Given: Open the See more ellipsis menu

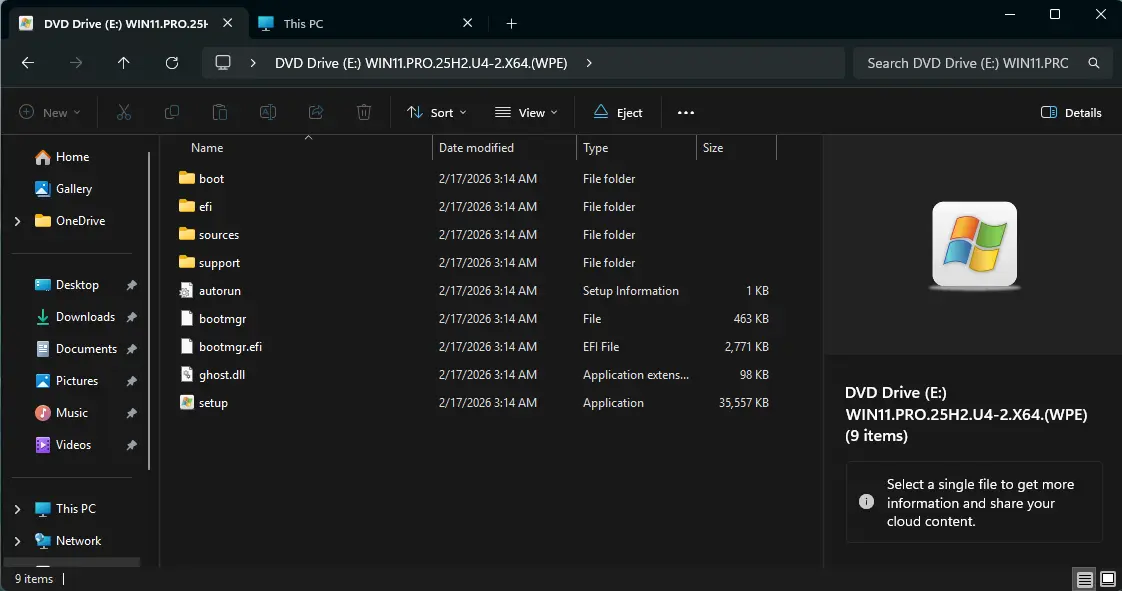Looking at the screenshot, I should [686, 112].
